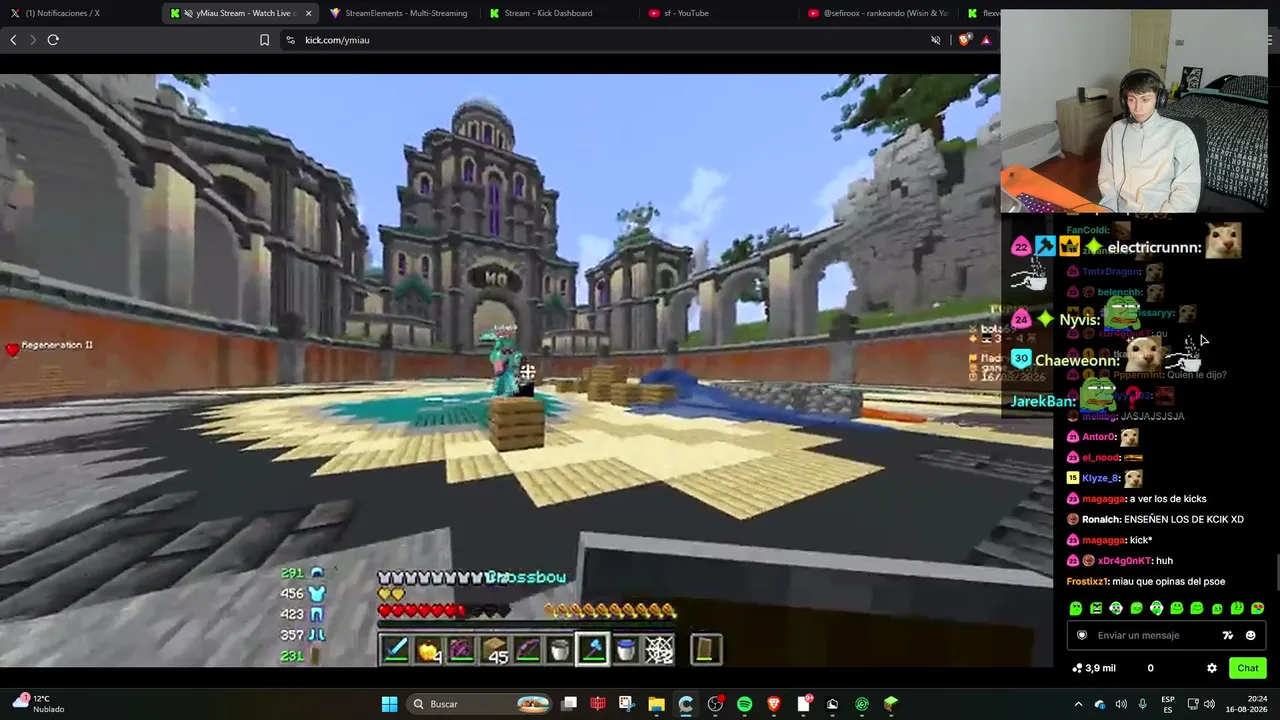
Task: Open the site settings icon beside kick.com/ymiau
Action: [290, 40]
